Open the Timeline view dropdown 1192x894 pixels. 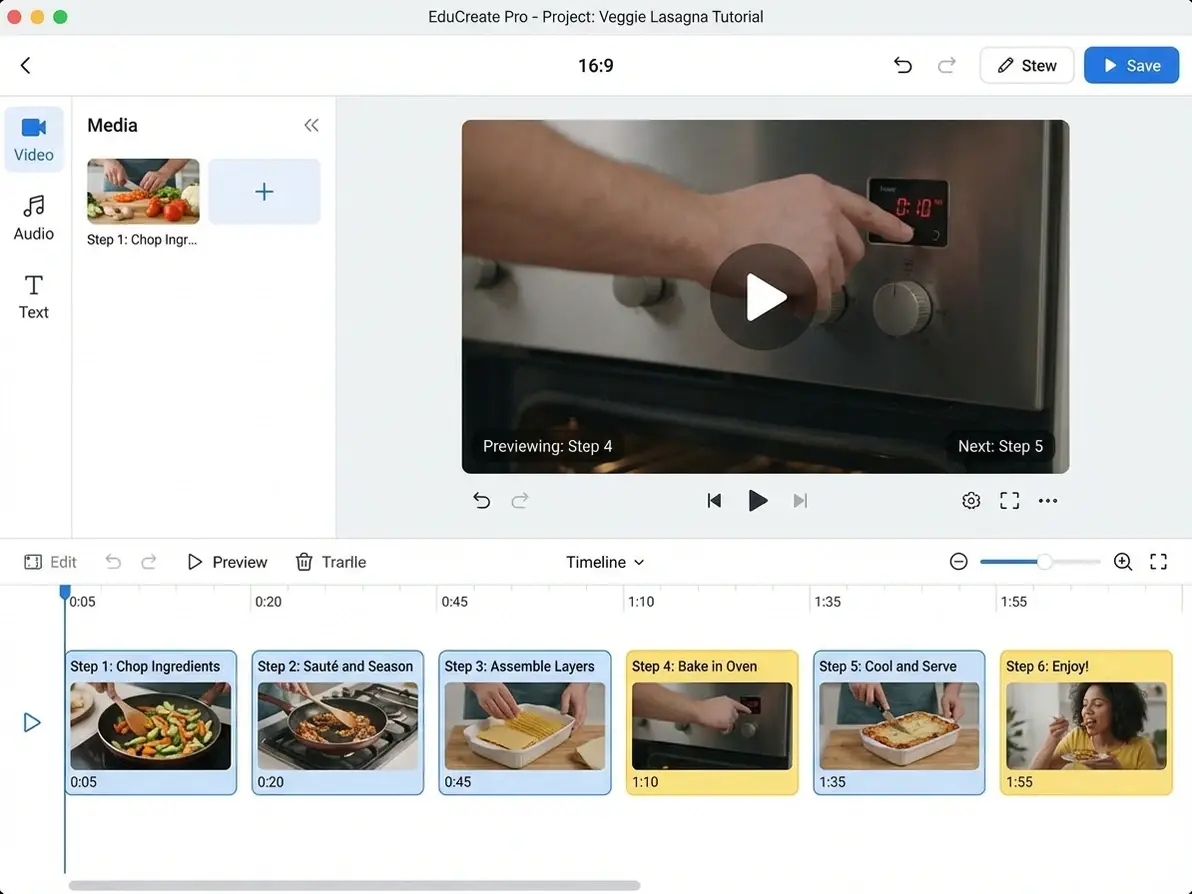coord(604,561)
